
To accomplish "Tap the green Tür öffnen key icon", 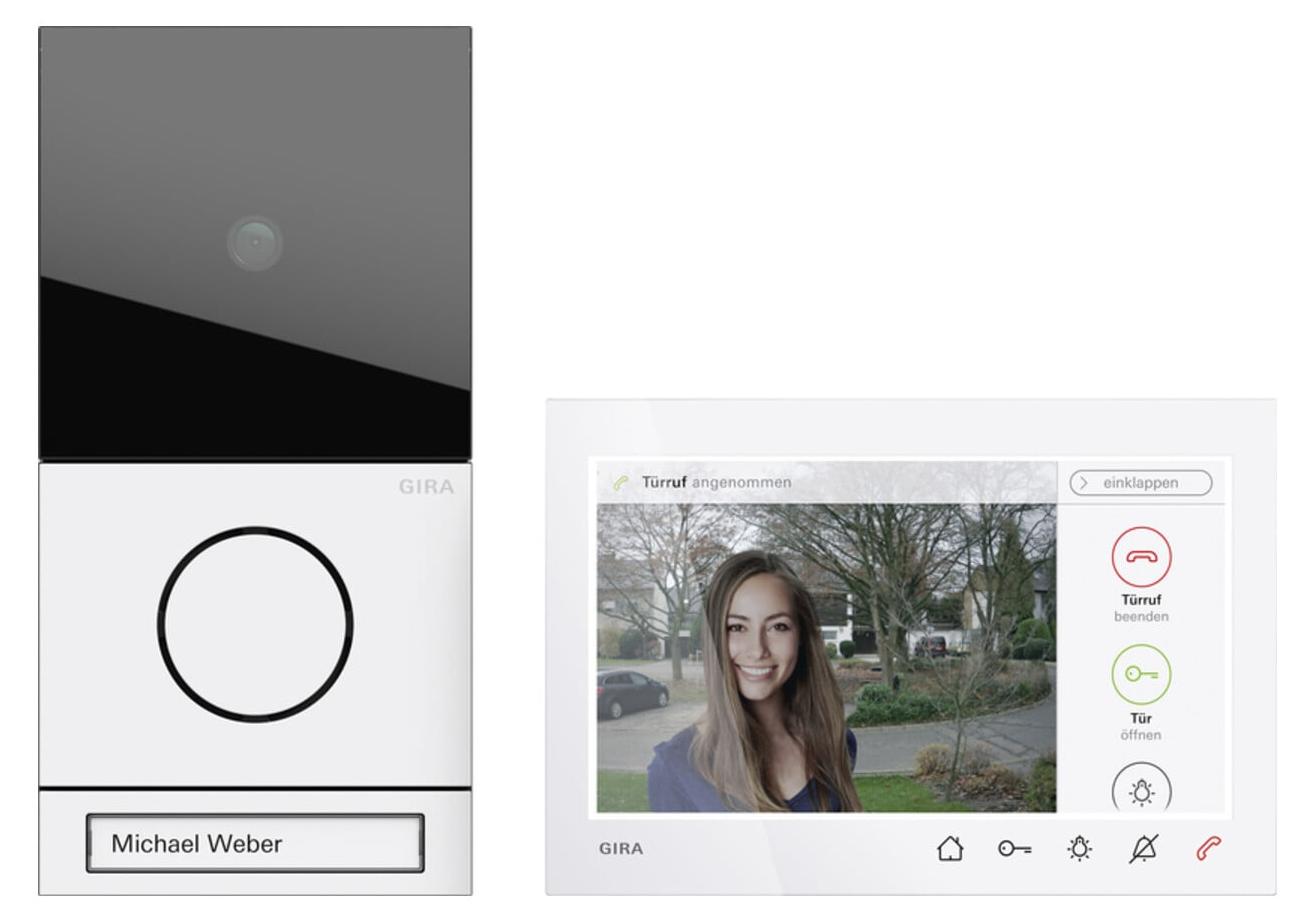I will (1141, 675).
